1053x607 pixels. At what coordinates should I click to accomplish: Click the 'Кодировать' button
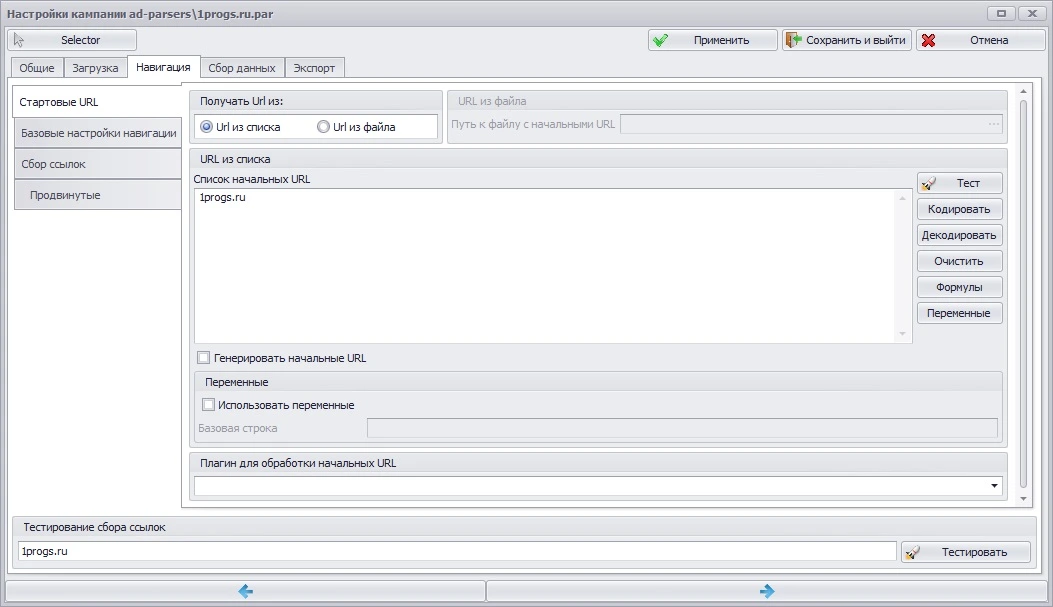[x=959, y=209]
